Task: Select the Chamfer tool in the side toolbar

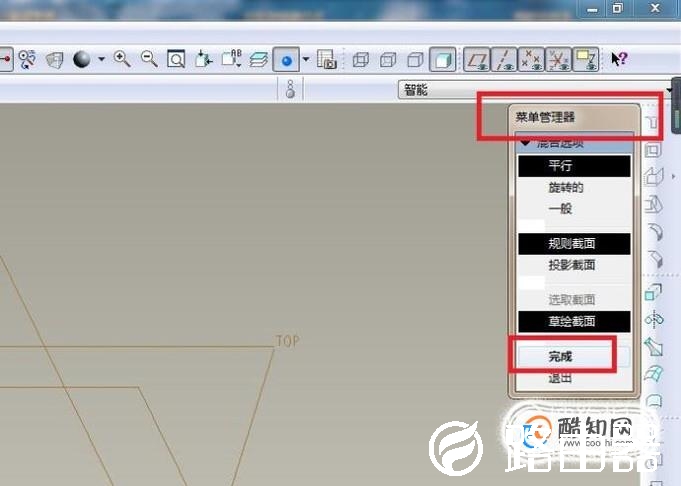Action: tap(655, 259)
